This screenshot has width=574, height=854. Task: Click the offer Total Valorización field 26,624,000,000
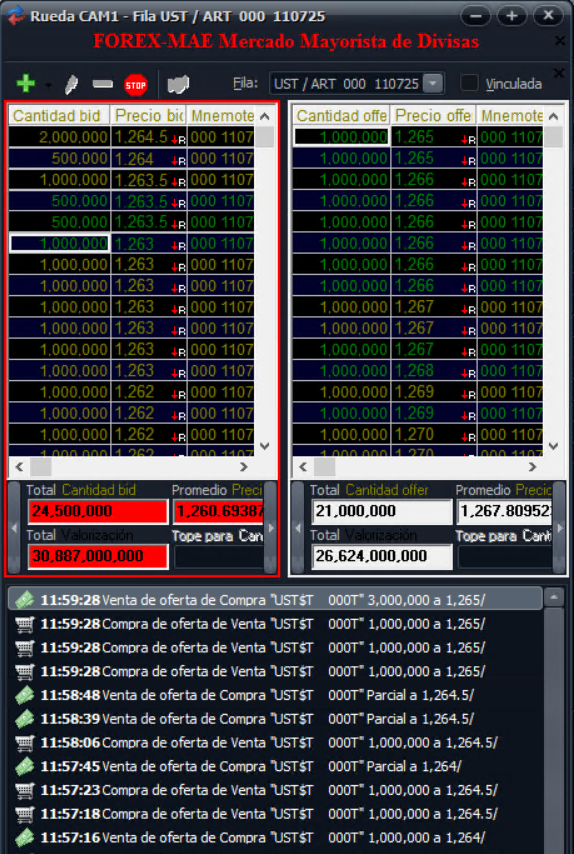coord(382,556)
